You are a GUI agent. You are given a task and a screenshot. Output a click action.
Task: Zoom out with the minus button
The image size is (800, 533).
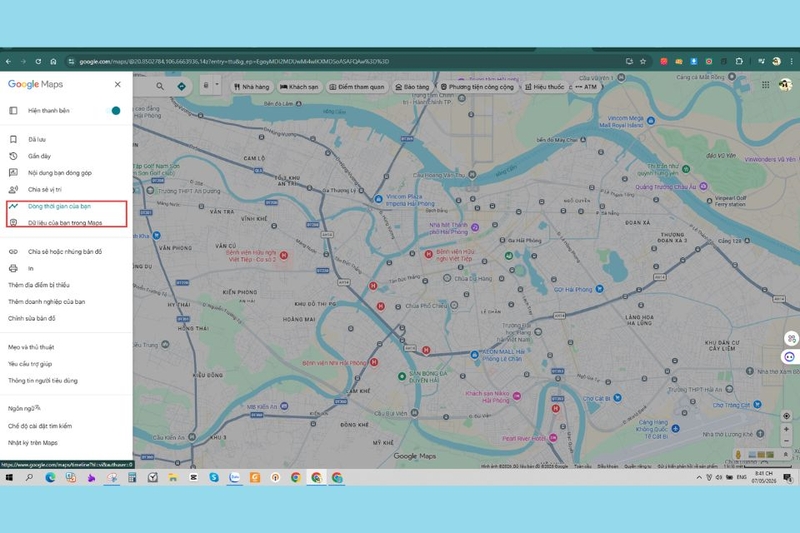[786, 441]
